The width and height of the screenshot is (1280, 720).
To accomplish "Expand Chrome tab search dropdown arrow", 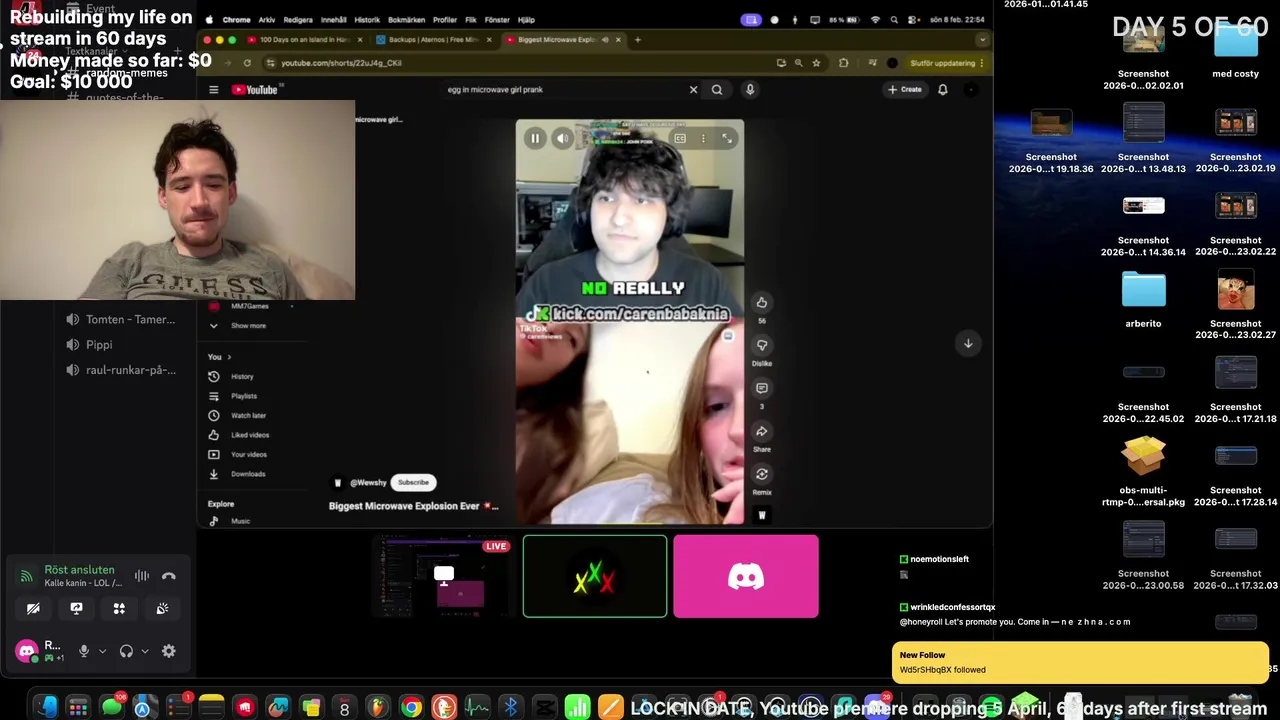I will (x=983, y=40).
